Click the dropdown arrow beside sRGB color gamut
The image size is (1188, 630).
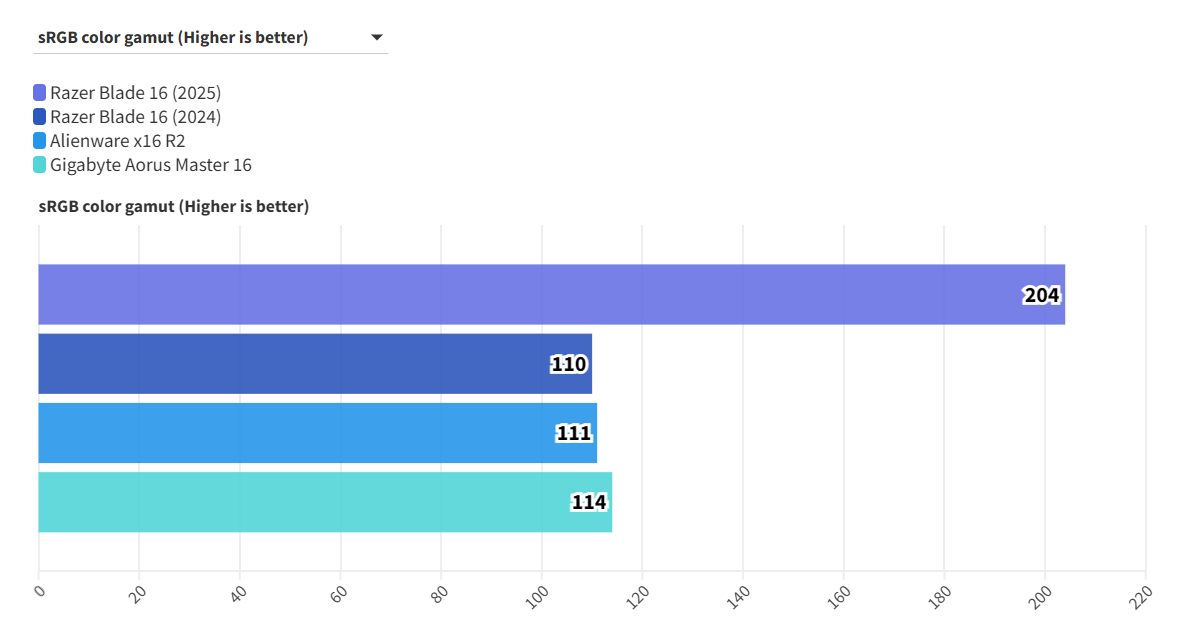(377, 38)
